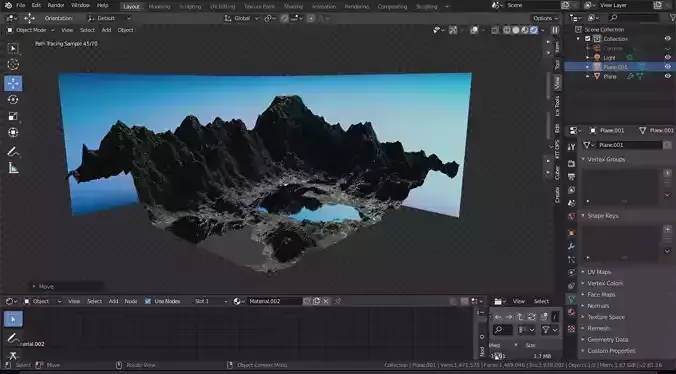Activate the Move tool
The image size is (676, 374).
(13, 83)
